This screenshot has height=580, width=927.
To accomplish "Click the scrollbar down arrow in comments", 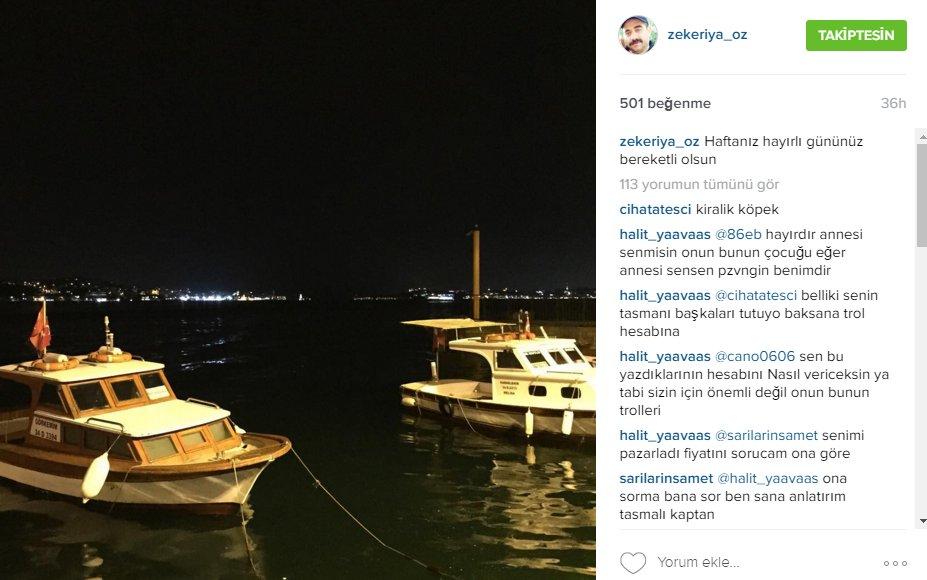I will [x=922, y=521].
